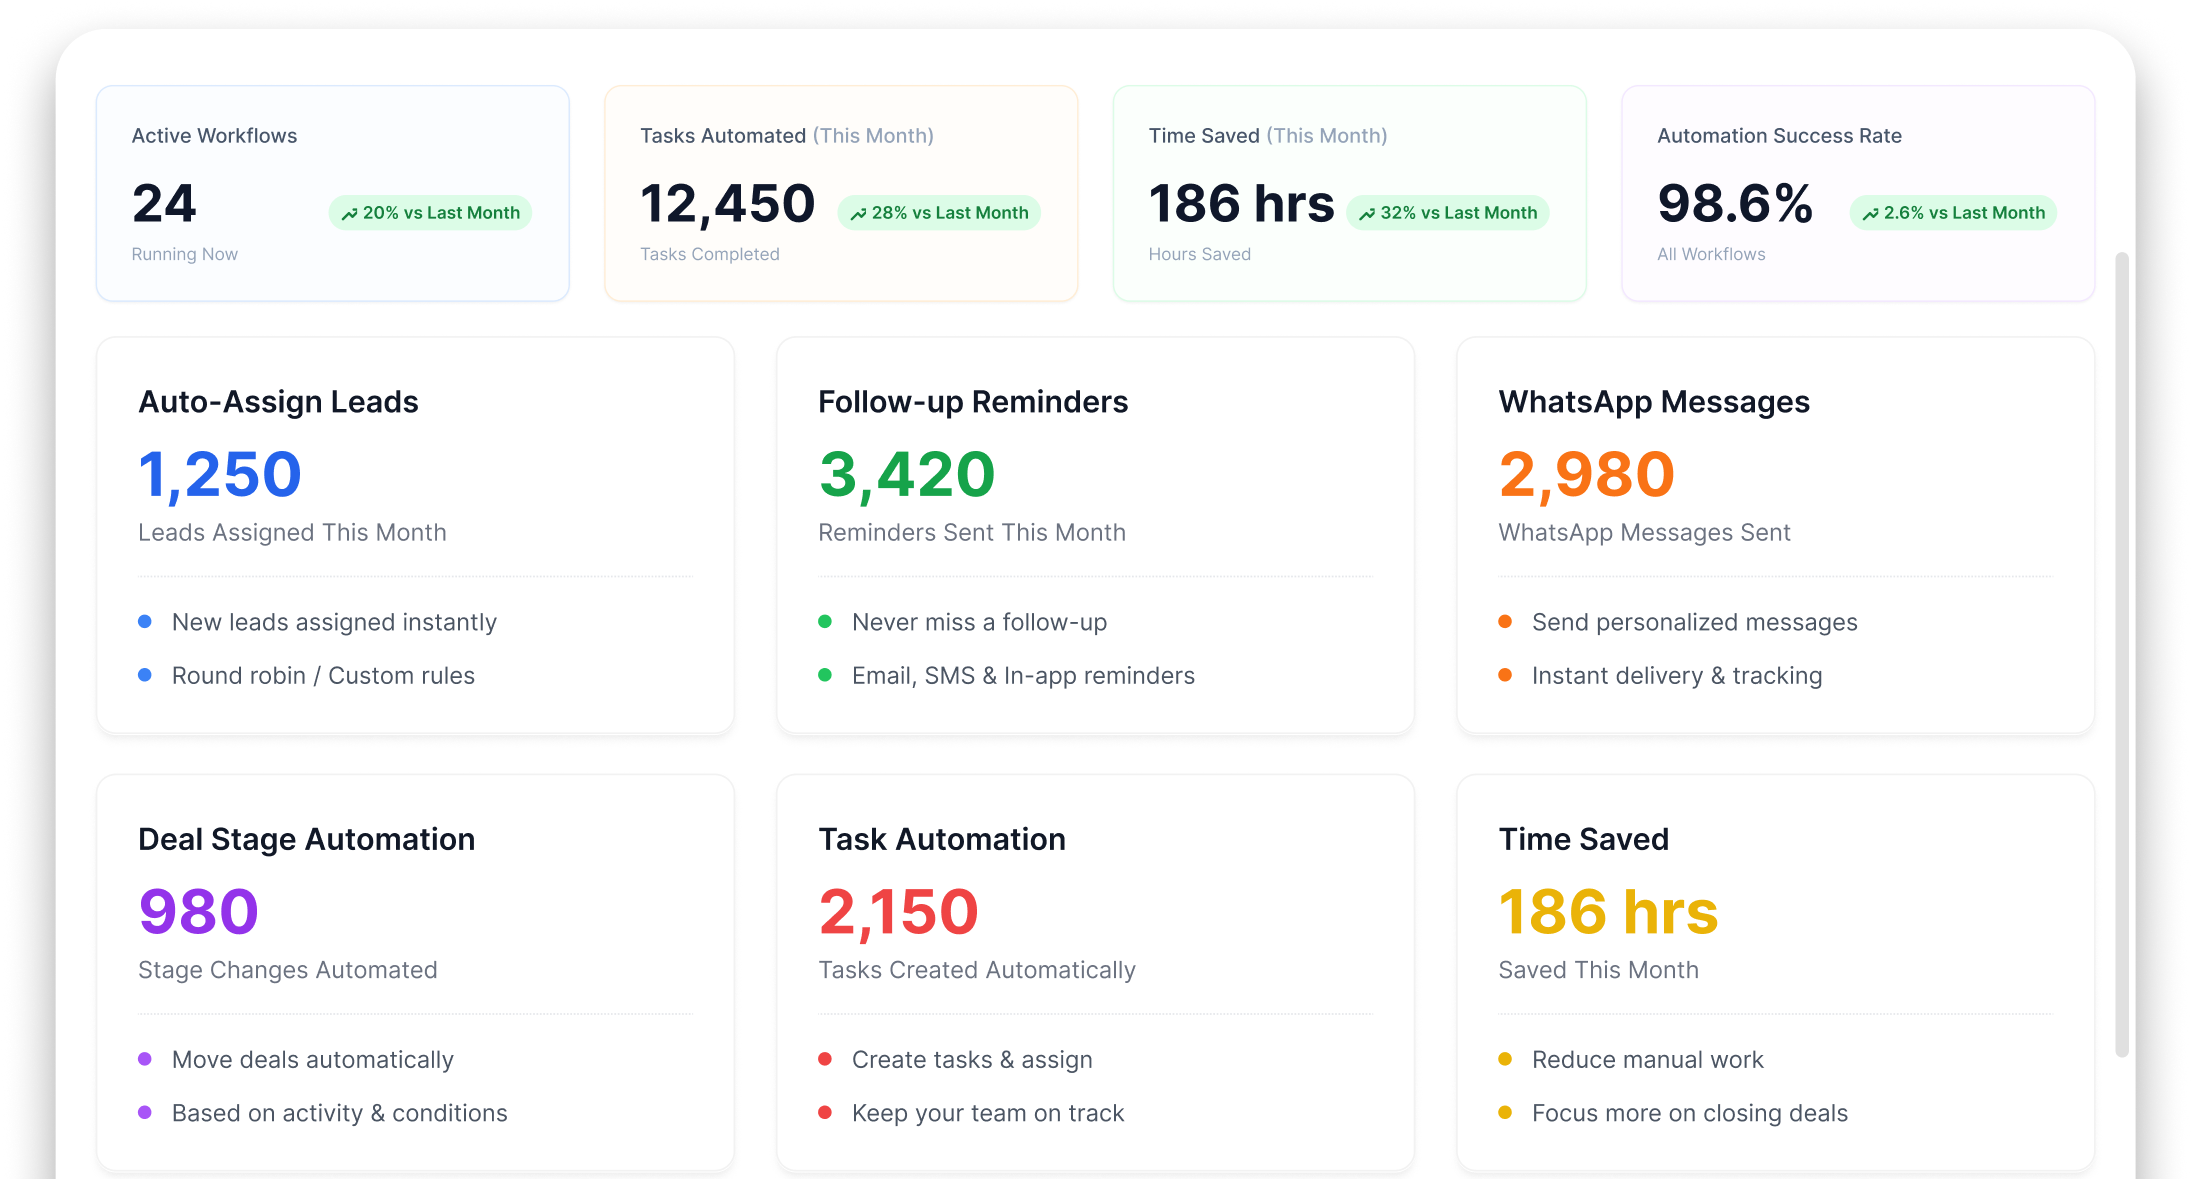The image size is (2192, 1179).
Task: Click 'Instant delivery & tracking' text
Action: tap(1677, 676)
